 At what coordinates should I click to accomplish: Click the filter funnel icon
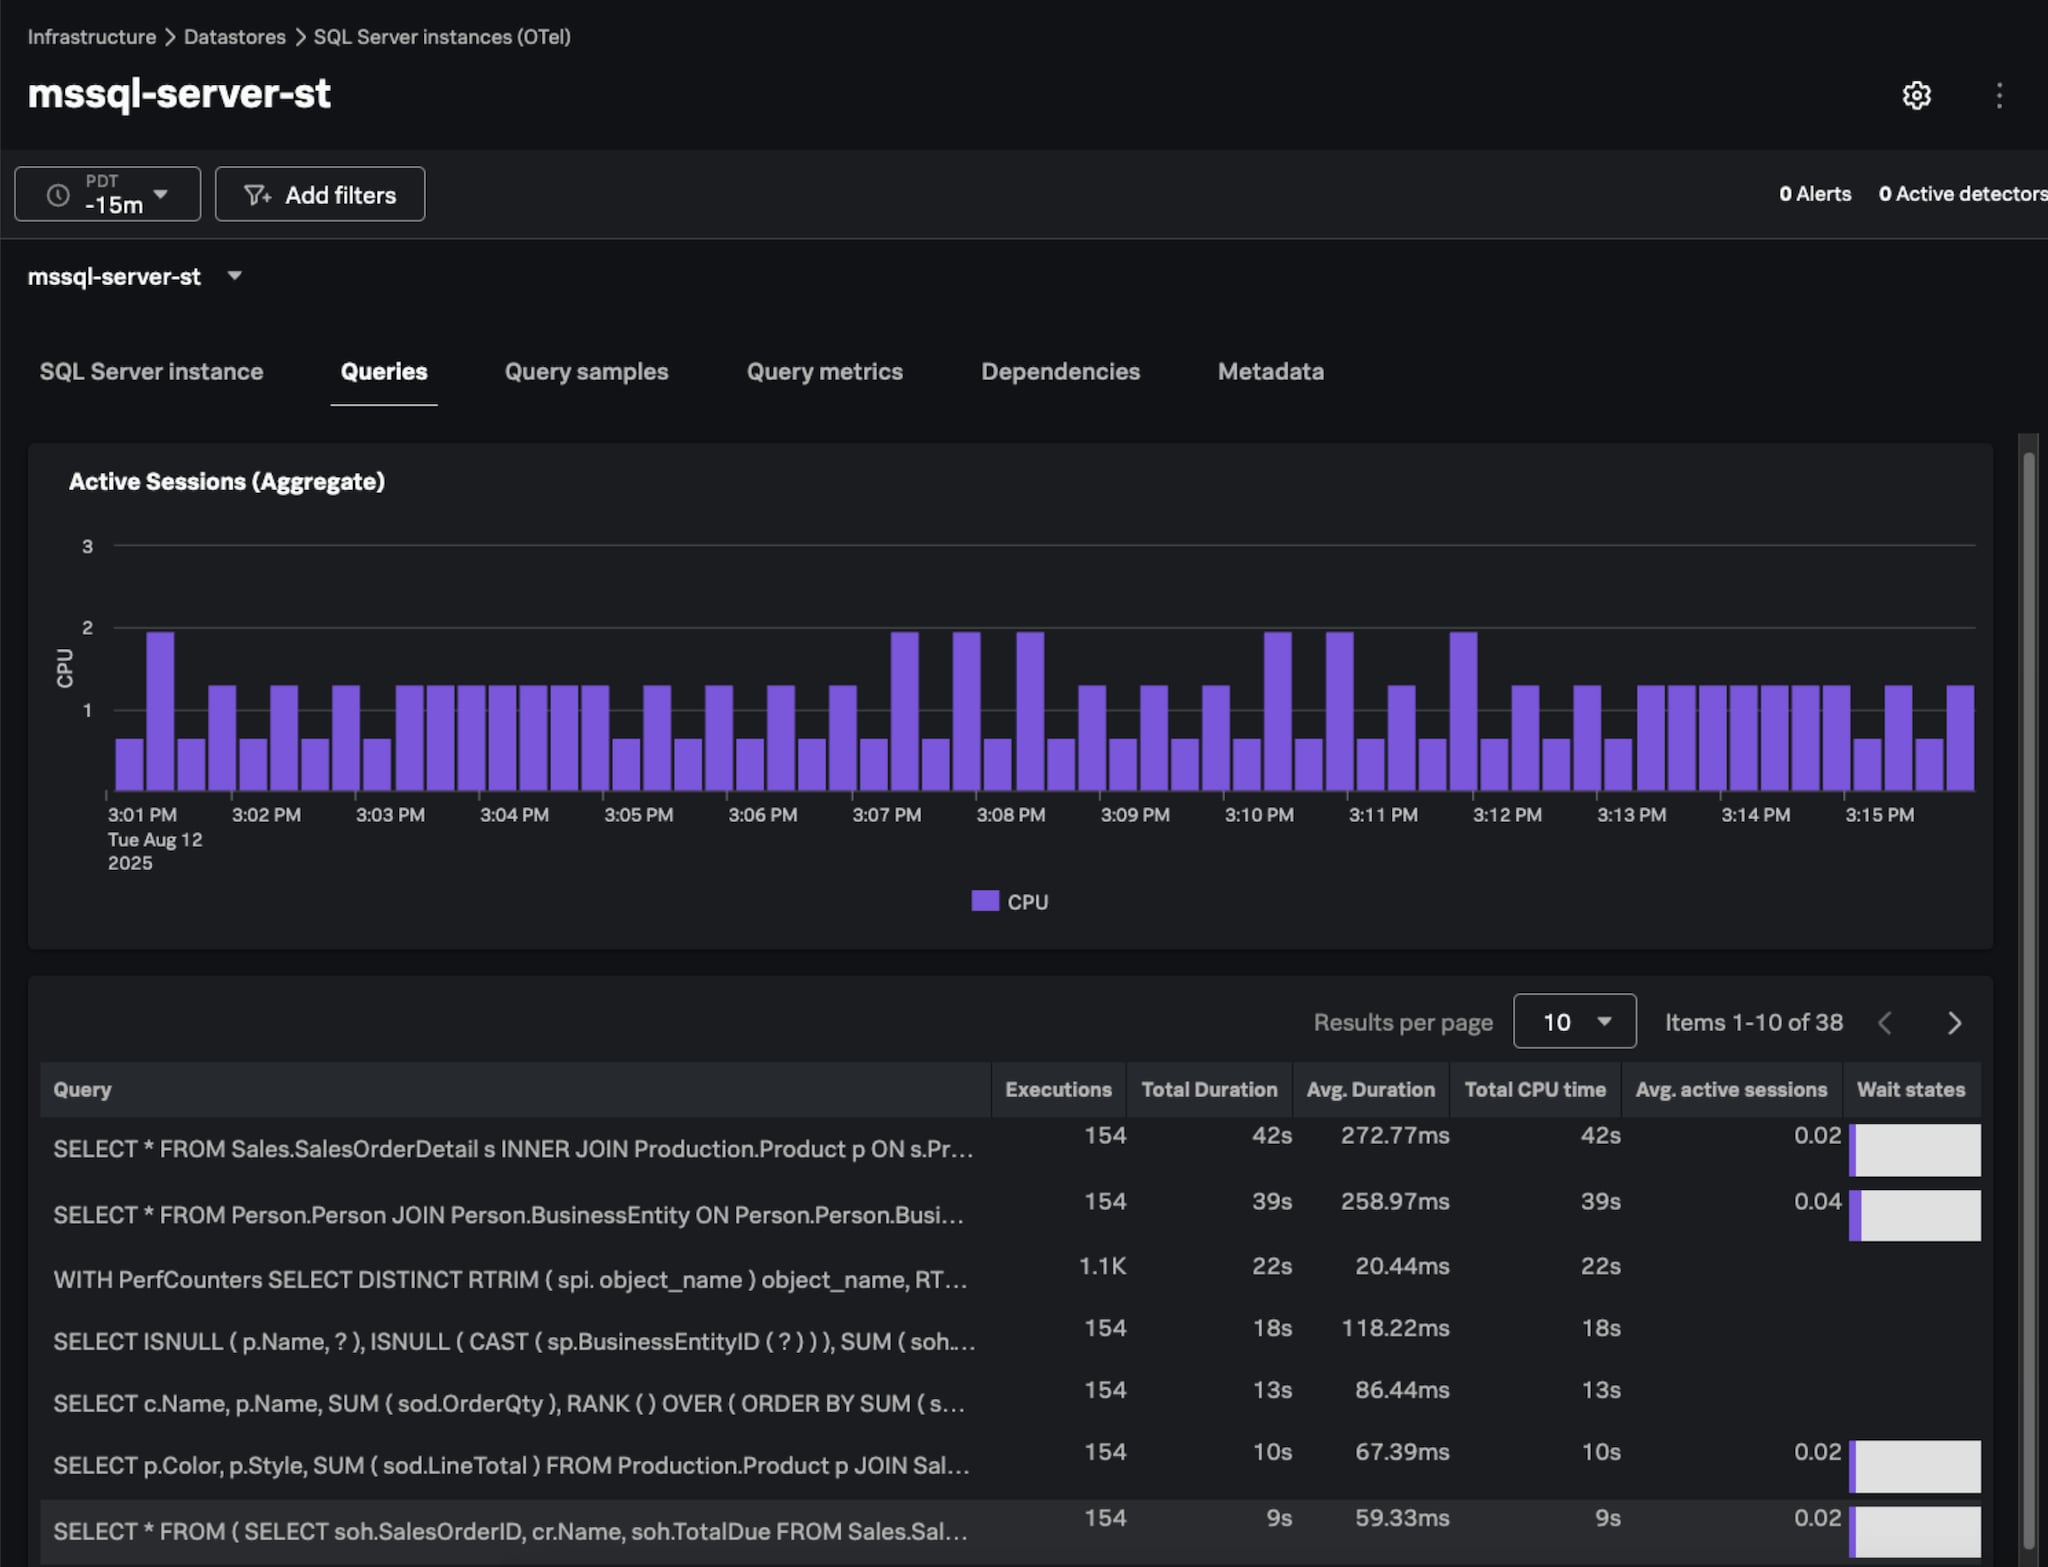(x=257, y=195)
